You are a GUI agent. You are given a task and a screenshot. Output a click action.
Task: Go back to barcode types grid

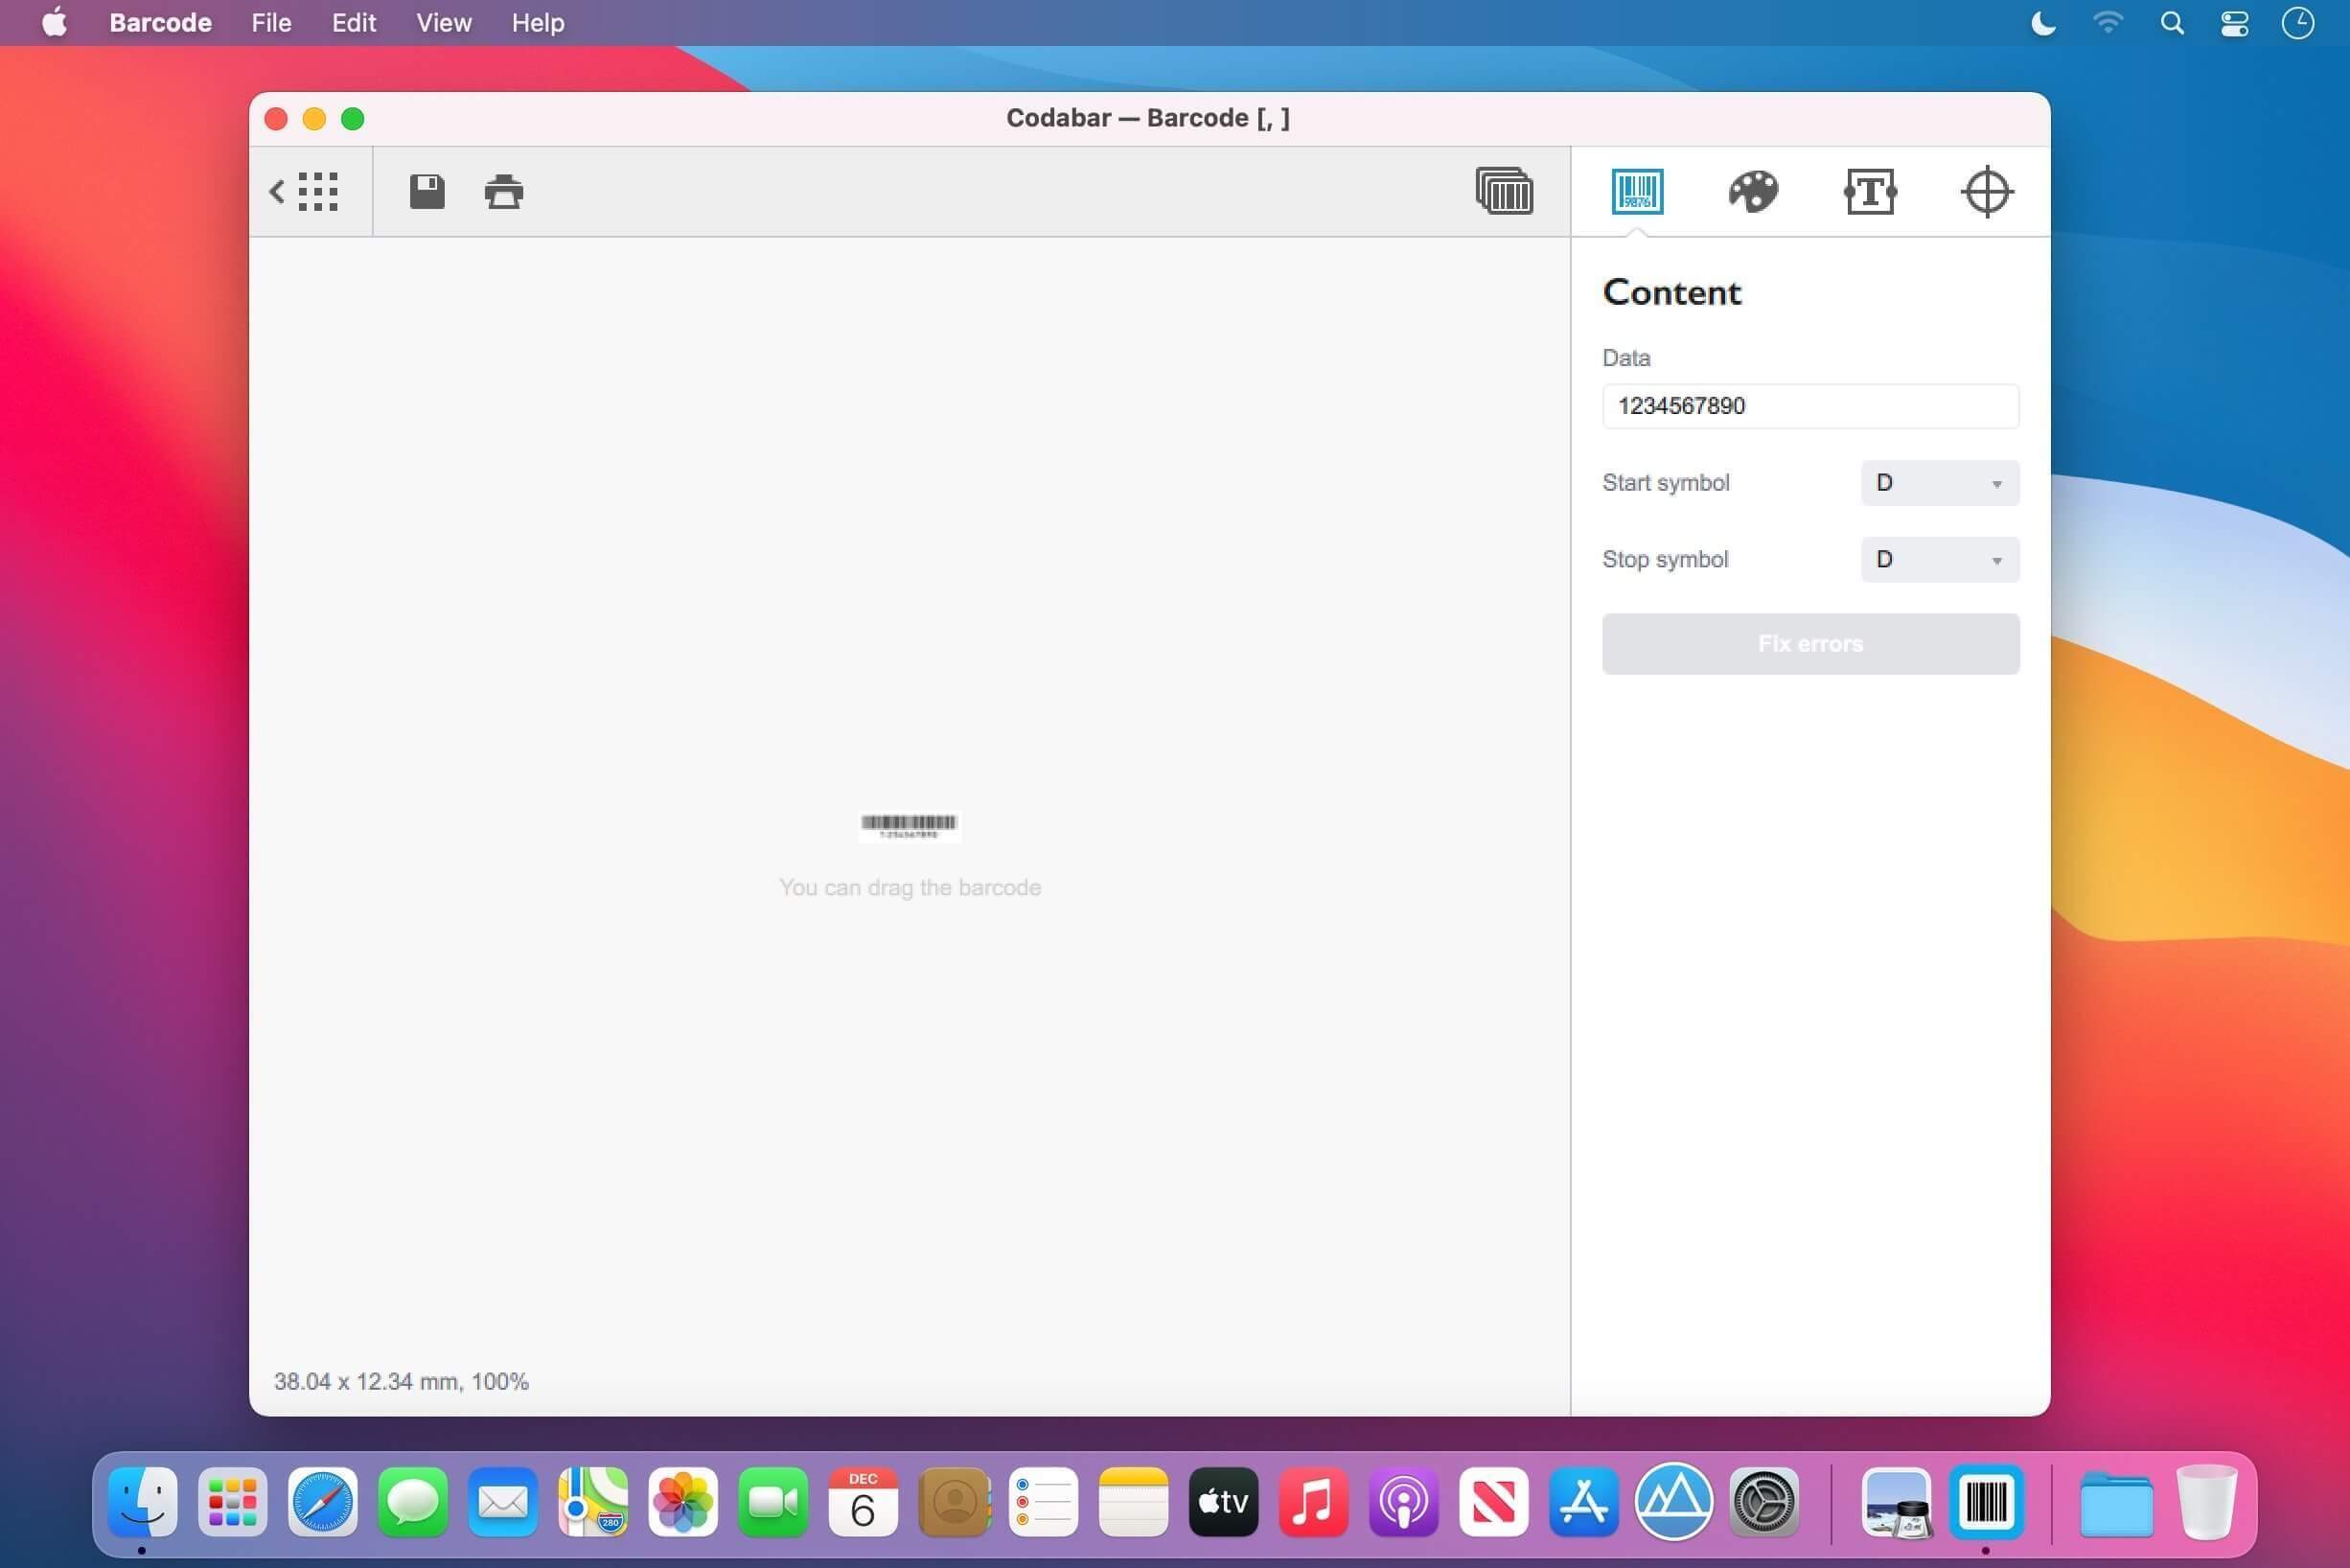click(x=304, y=191)
